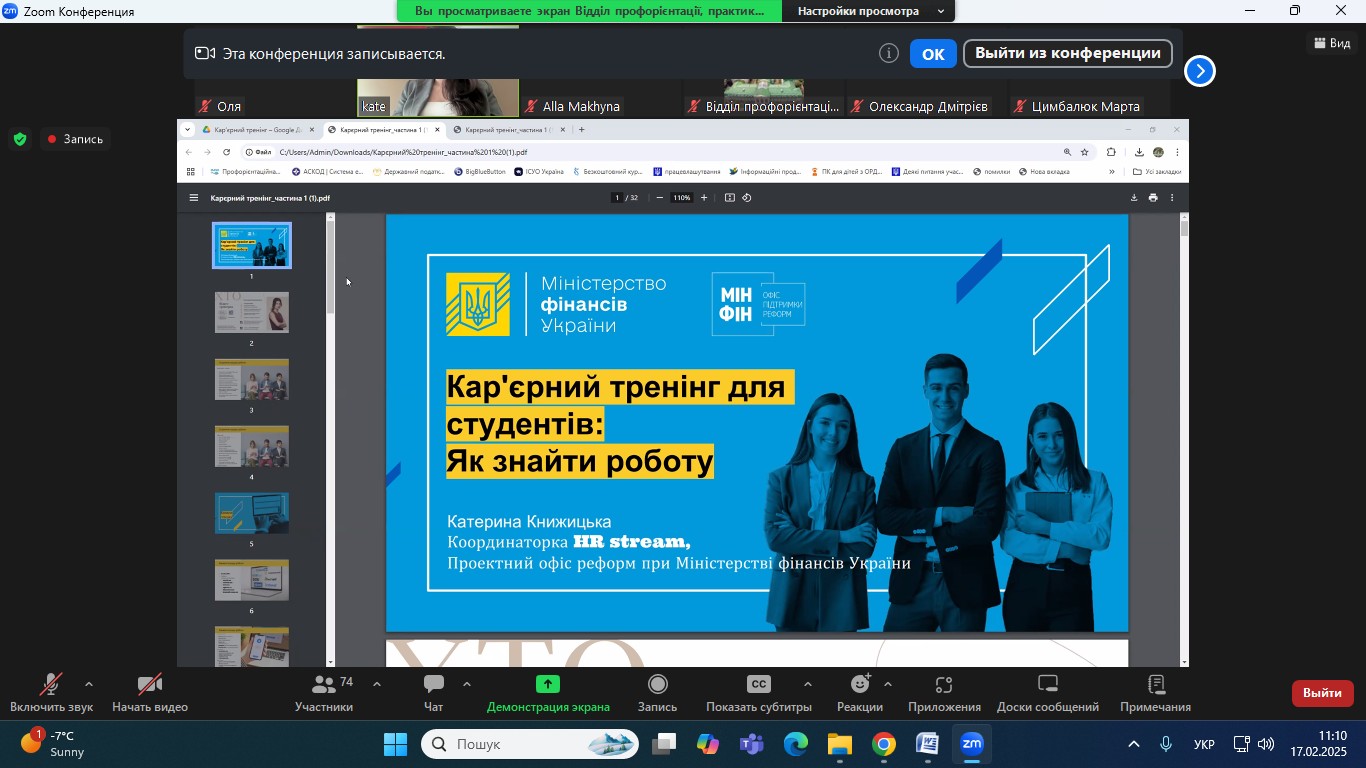
Task: Expand the chat options arrow
Action: pos(467,685)
